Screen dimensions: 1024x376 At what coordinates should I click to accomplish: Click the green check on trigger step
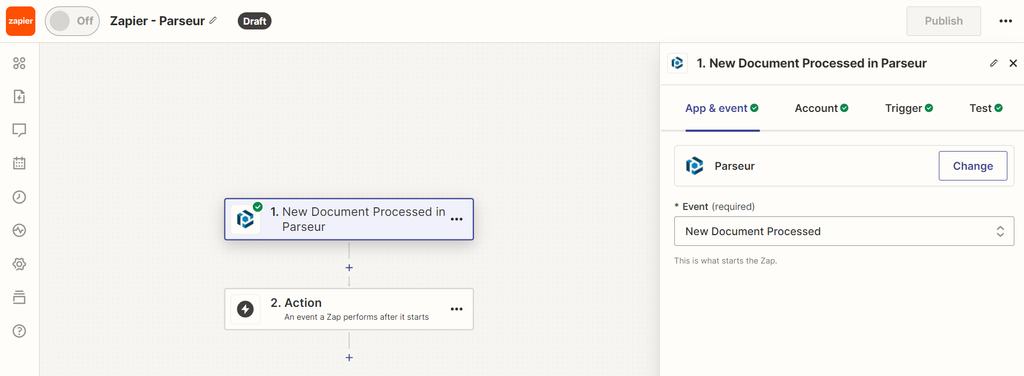(x=257, y=207)
